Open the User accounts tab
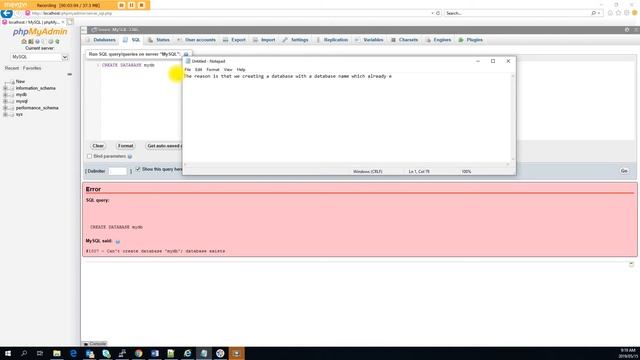Image resolution: width=640 pixels, height=360 pixels. click(x=196, y=40)
